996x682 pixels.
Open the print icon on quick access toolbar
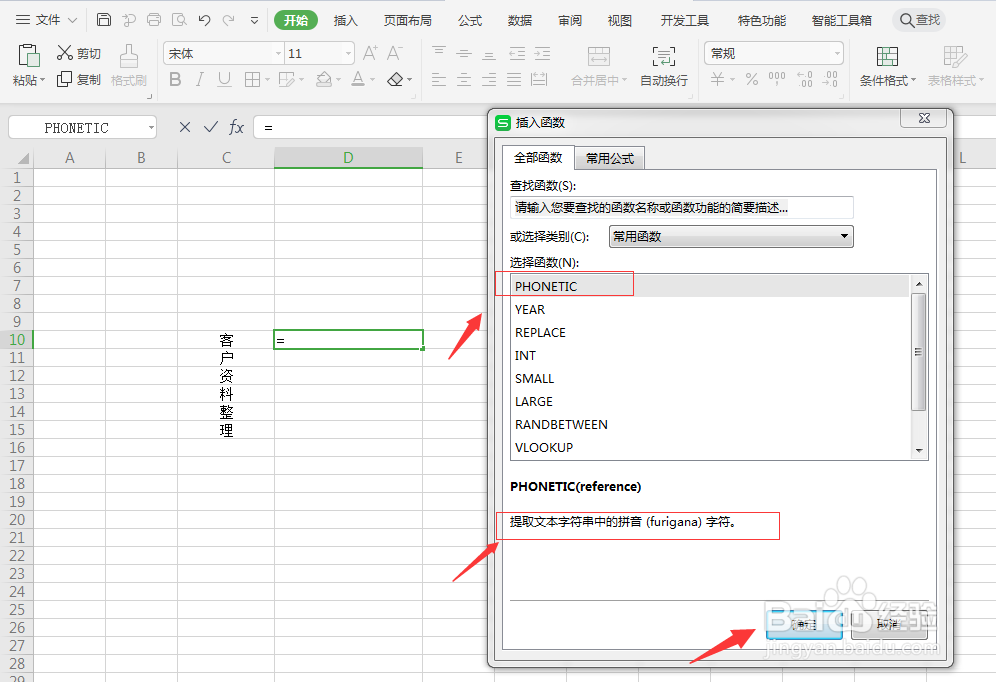(153, 18)
